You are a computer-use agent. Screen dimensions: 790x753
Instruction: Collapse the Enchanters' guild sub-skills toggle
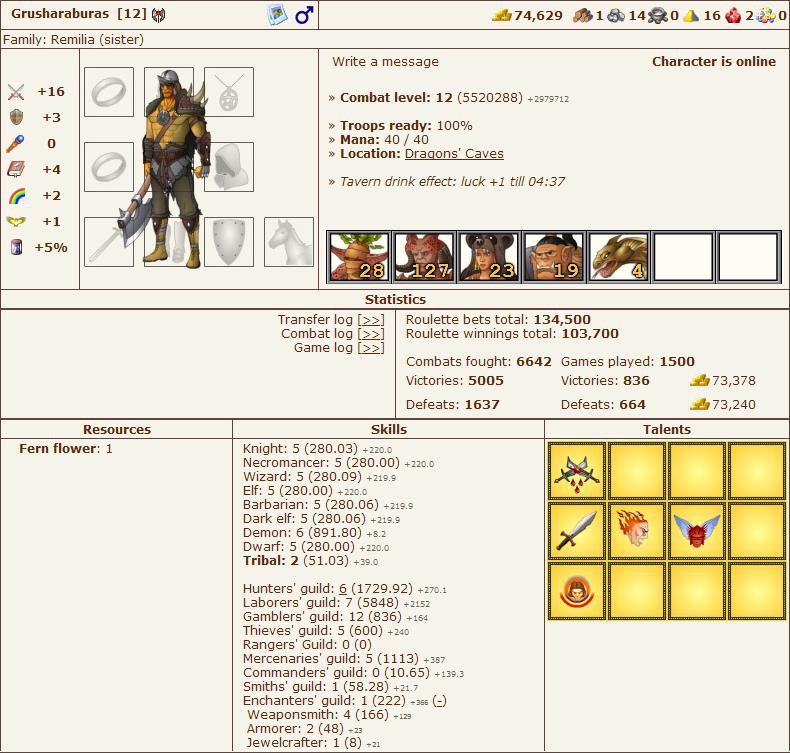pyautogui.click(x=439, y=701)
